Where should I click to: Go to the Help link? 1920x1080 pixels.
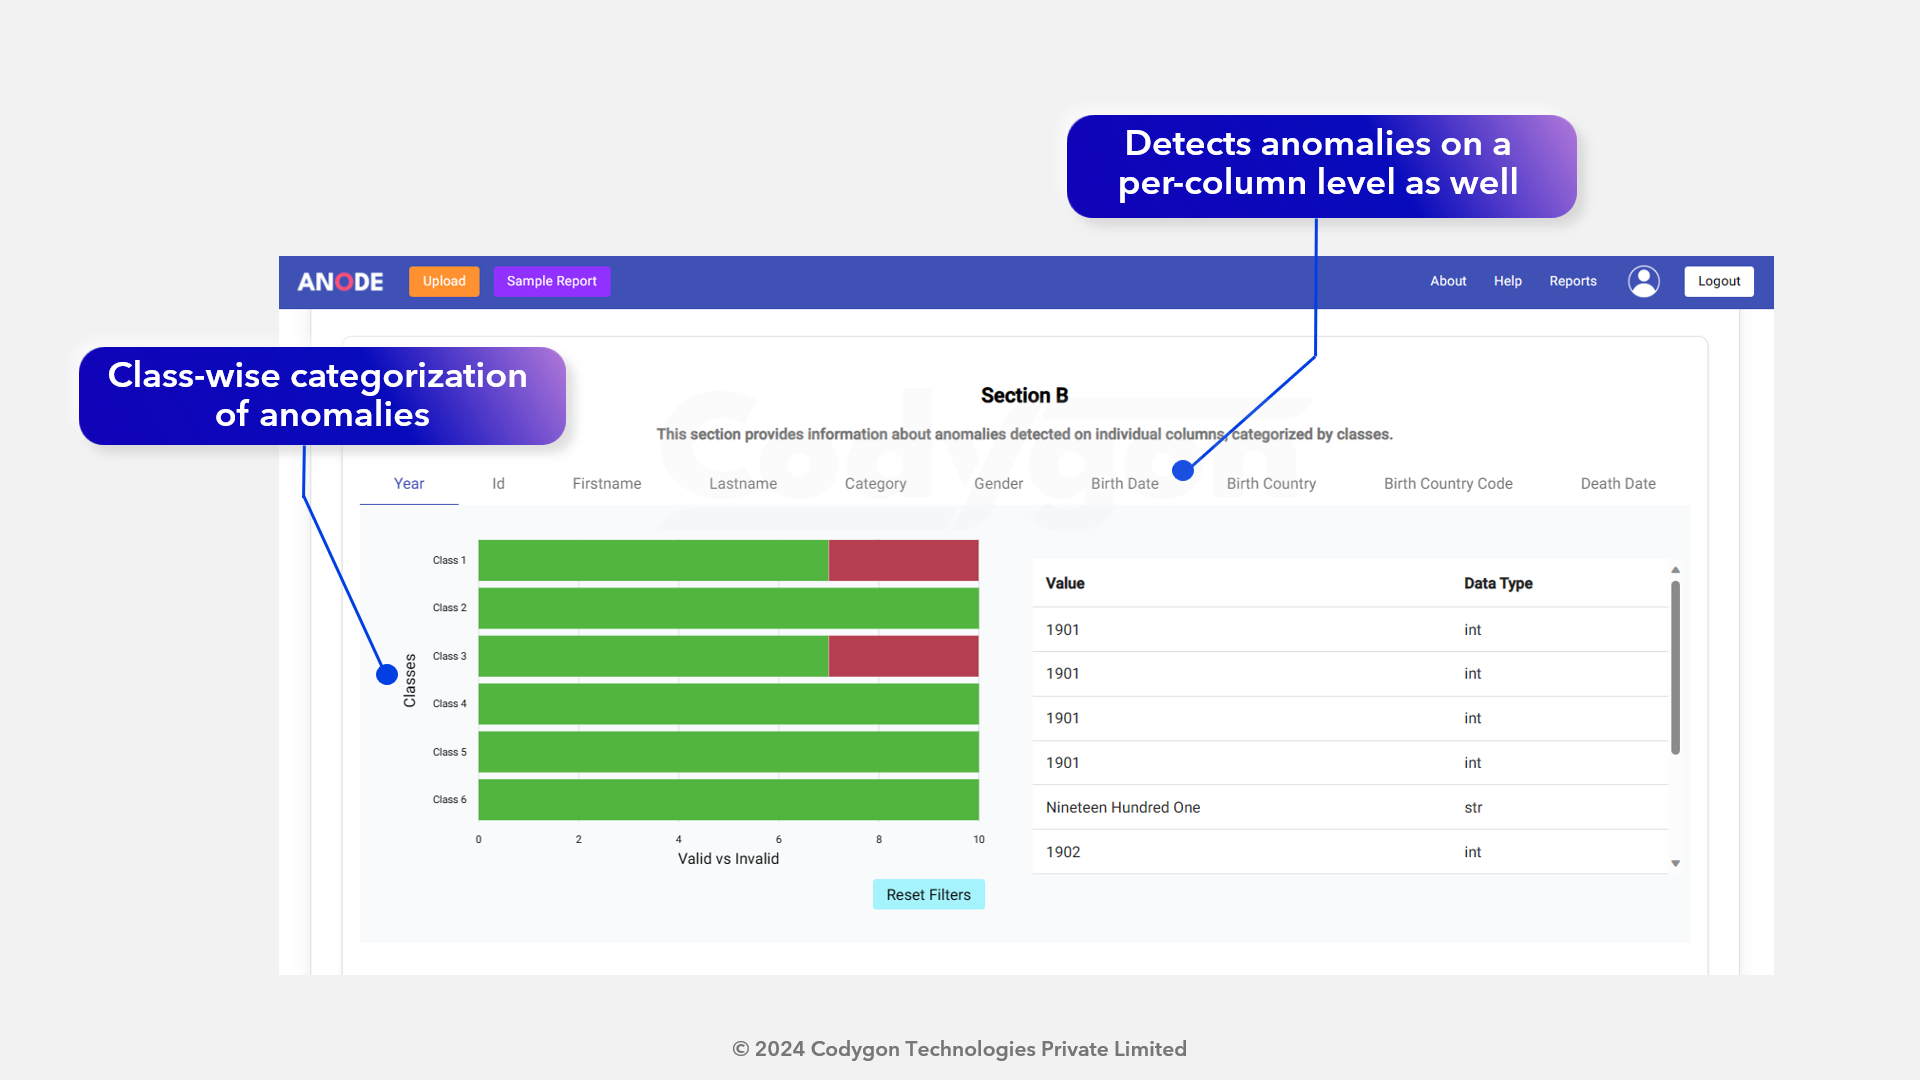[x=1507, y=281]
